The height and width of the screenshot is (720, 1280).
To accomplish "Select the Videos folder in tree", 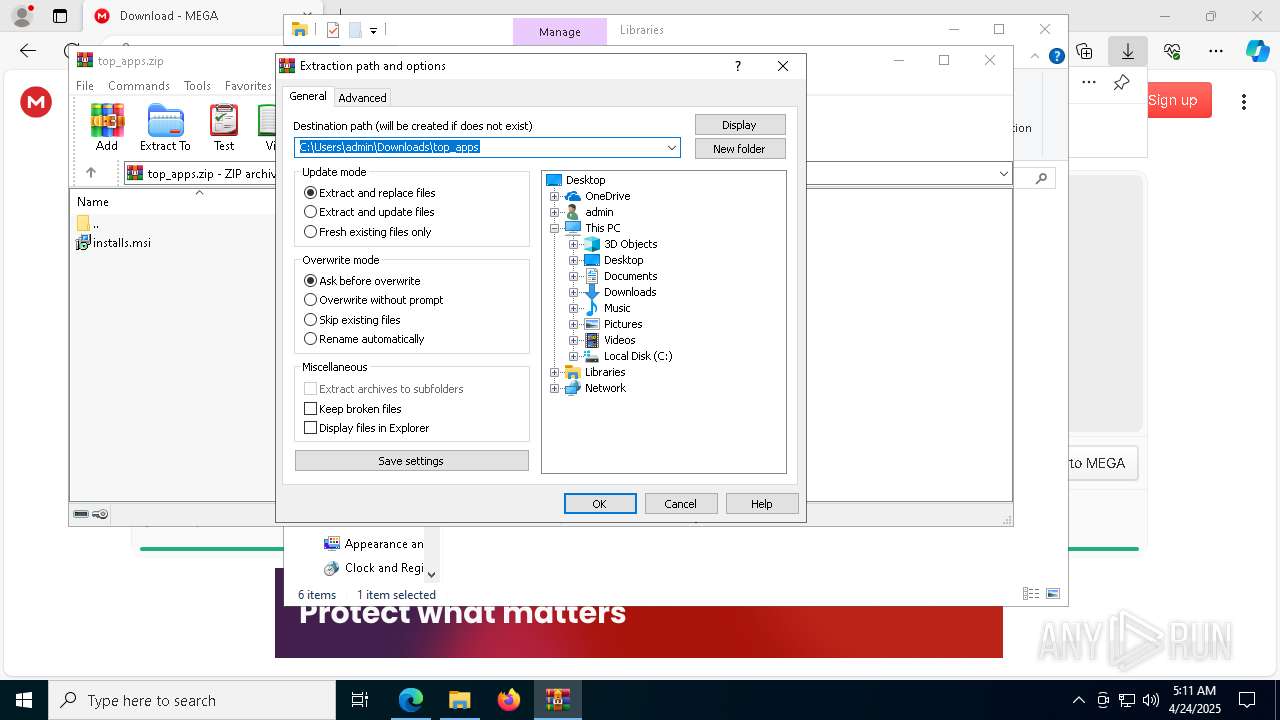I will (619, 340).
